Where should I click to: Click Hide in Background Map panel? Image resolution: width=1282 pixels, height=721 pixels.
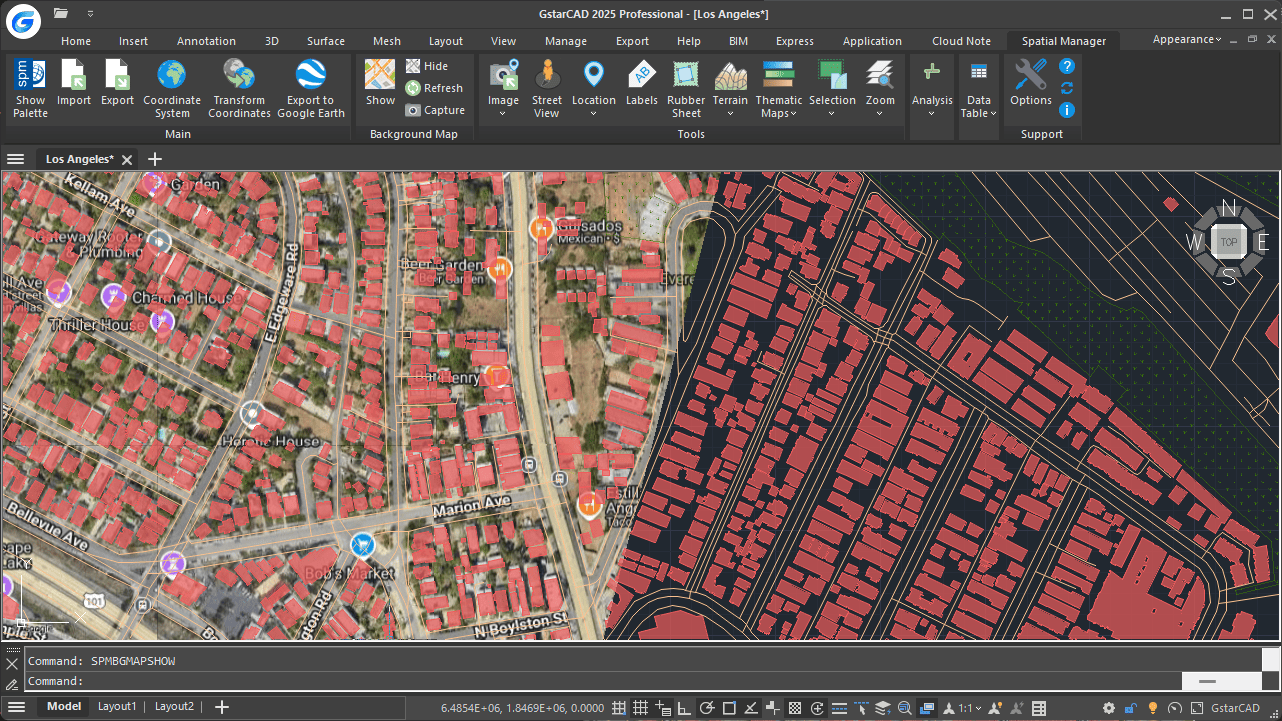(427, 66)
